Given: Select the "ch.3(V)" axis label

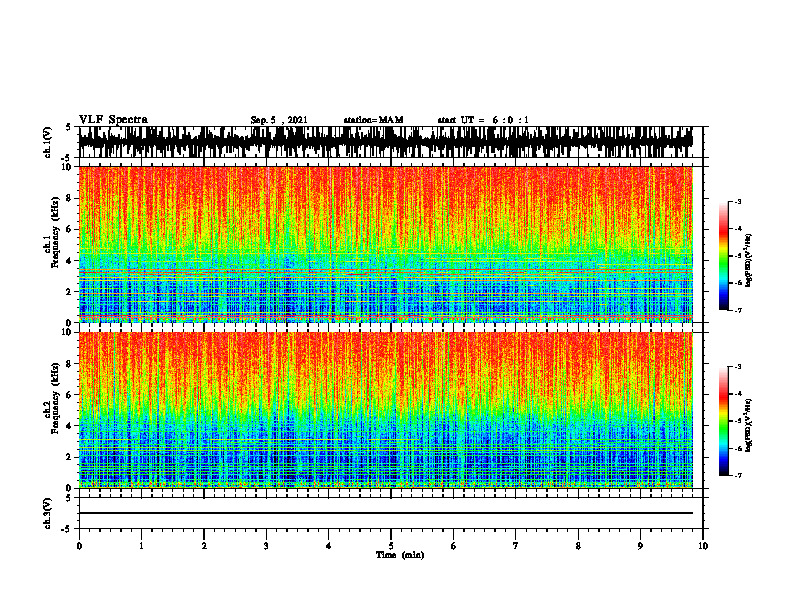Looking at the screenshot, I should [48, 514].
